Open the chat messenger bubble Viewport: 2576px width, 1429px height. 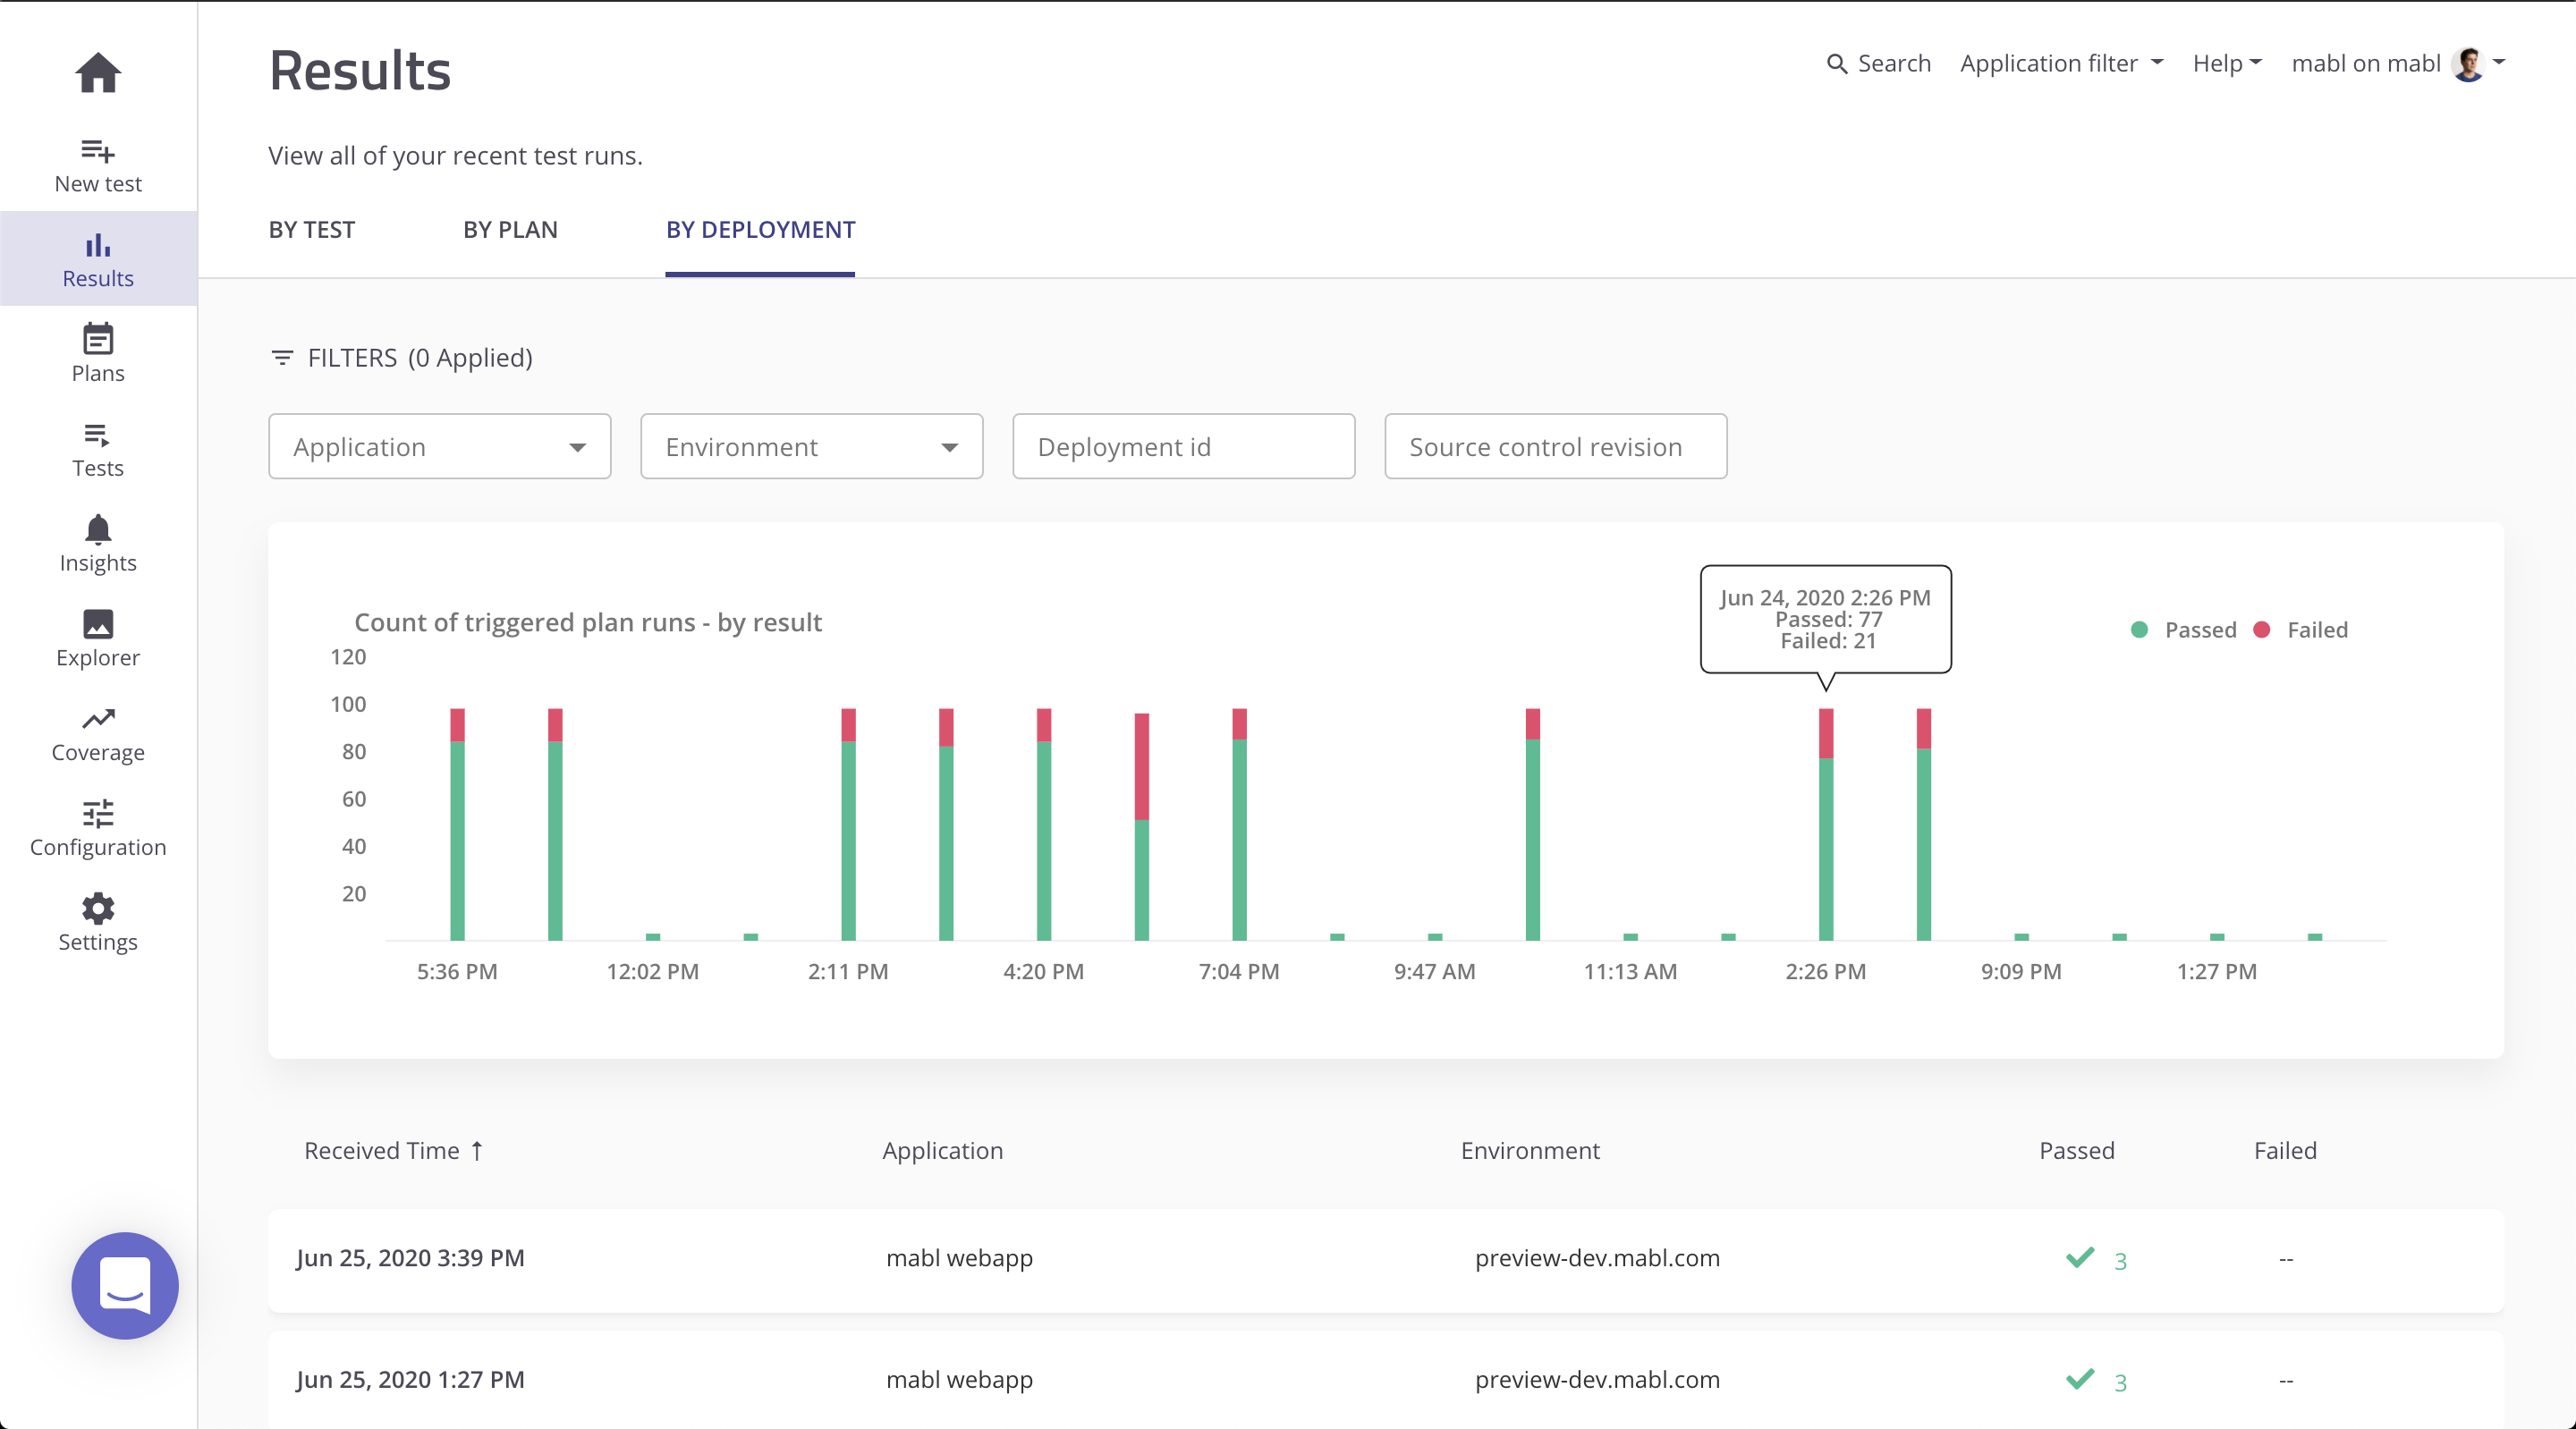click(125, 1285)
